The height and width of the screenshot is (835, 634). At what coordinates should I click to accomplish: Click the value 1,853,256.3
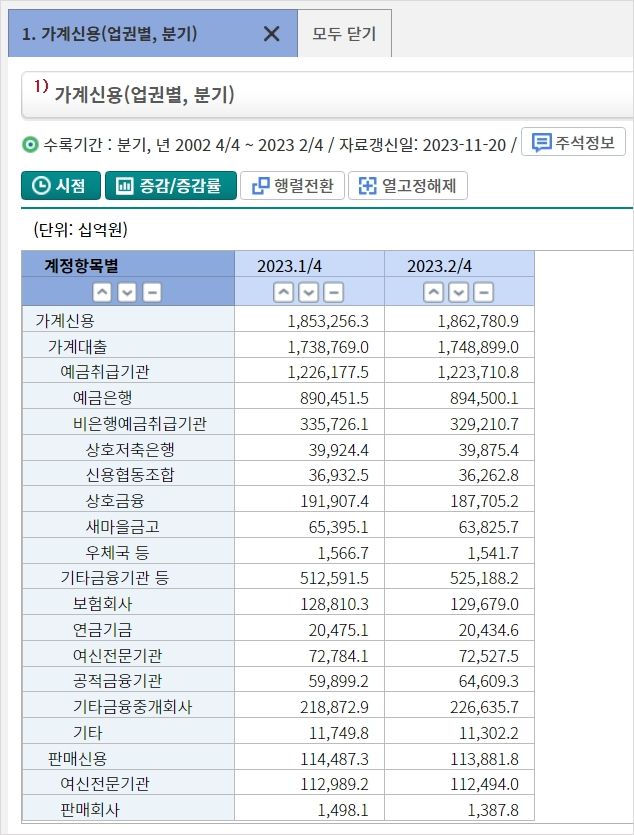pyautogui.click(x=328, y=321)
